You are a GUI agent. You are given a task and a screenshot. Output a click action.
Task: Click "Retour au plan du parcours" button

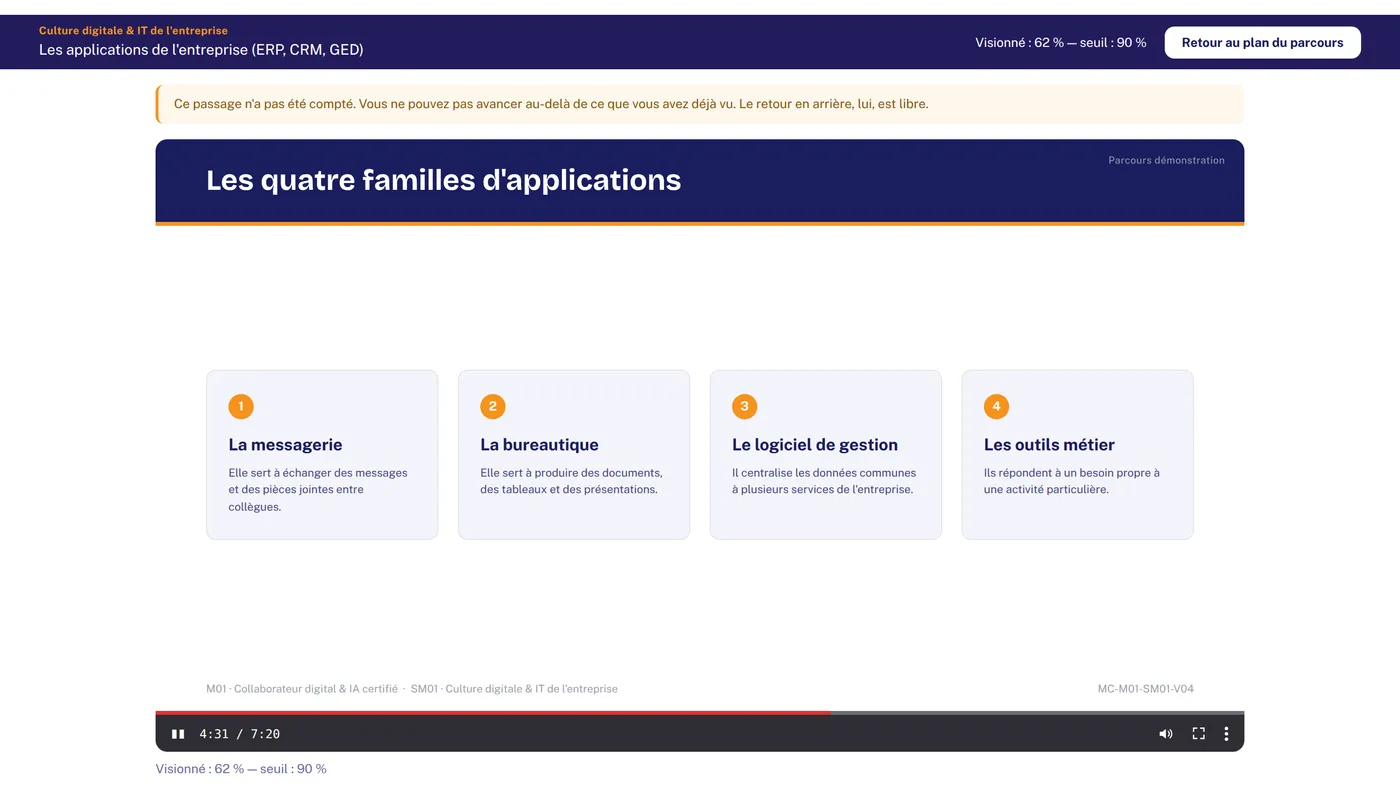coord(1262,43)
